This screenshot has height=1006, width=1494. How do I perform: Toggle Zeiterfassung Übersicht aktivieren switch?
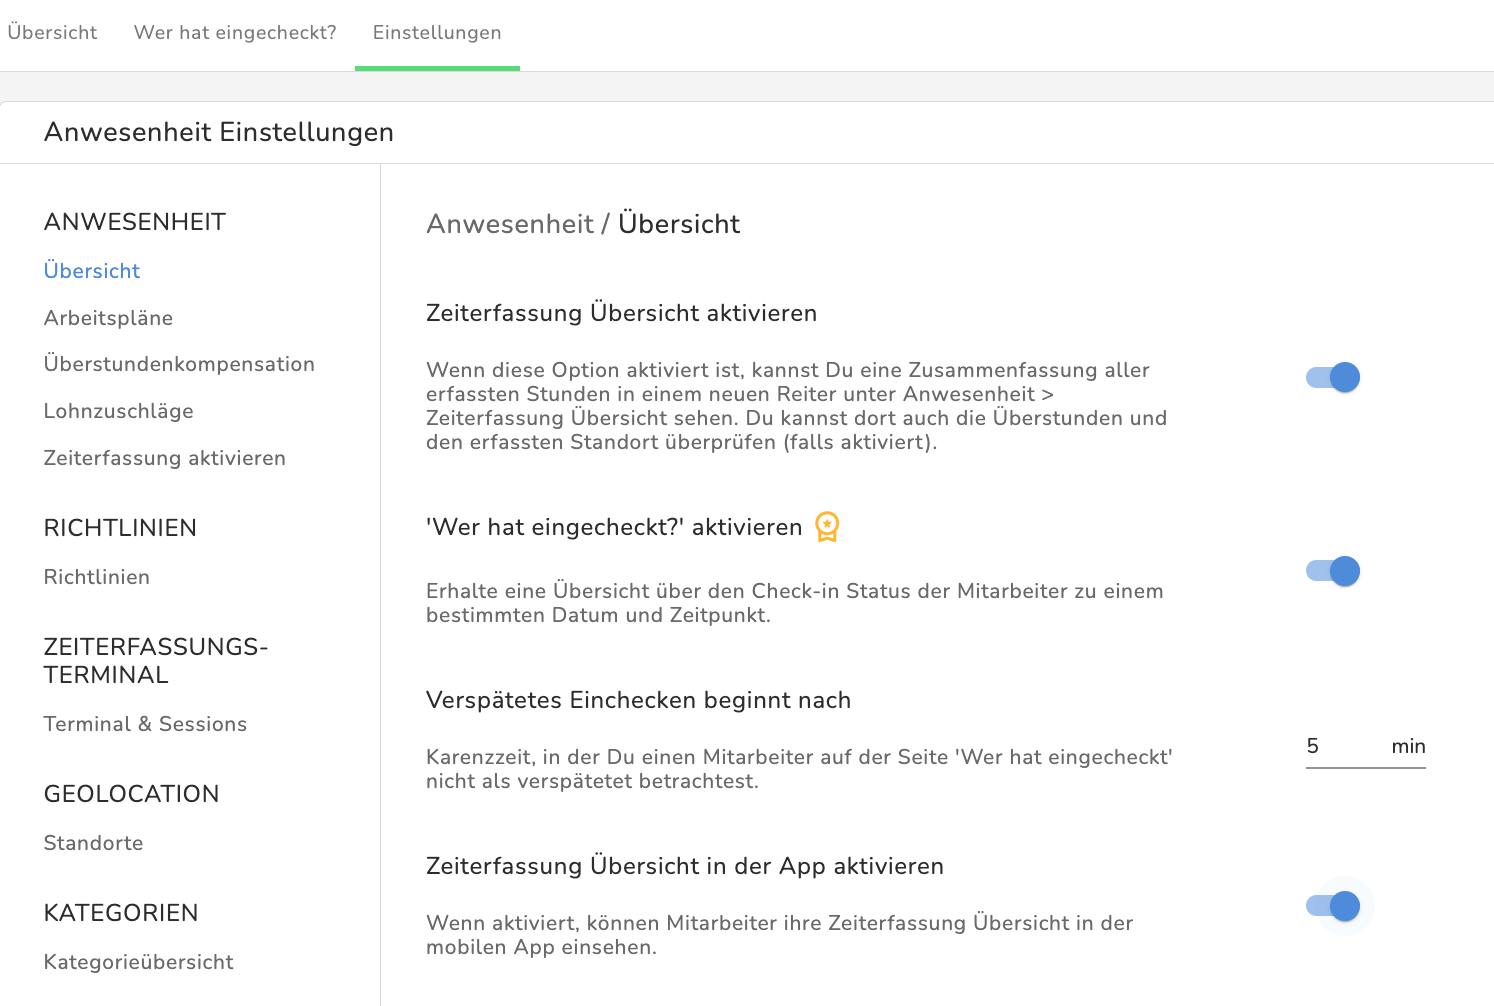coord(1333,377)
